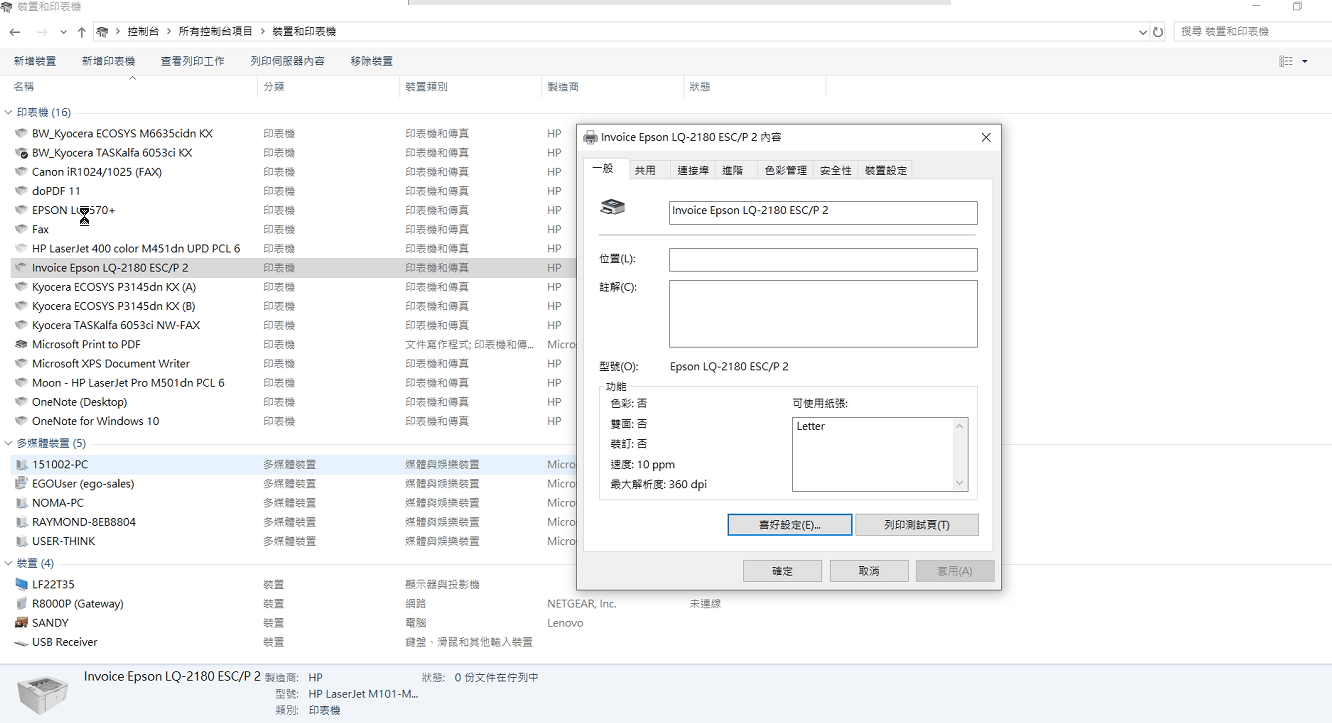
Task: Click the refresh button beside address bar
Action: pos(1158,32)
